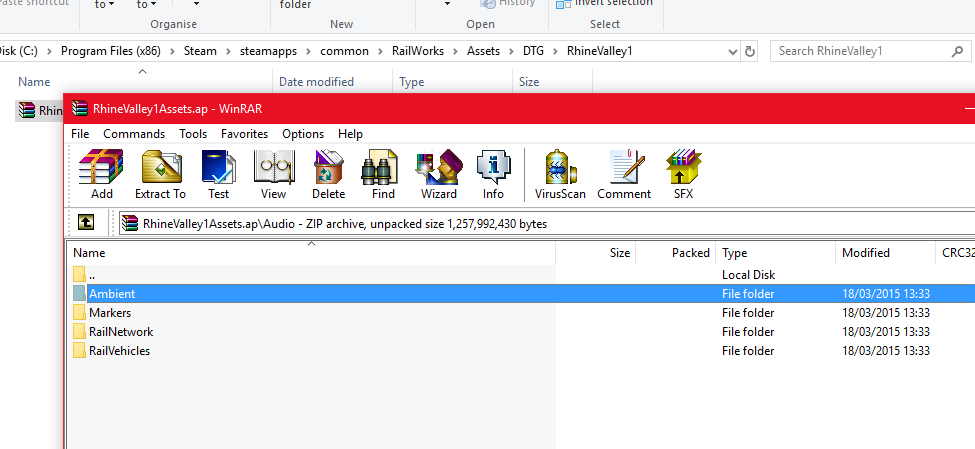Click the Extract To toolbar icon
The height and width of the screenshot is (449, 975).
point(161,167)
